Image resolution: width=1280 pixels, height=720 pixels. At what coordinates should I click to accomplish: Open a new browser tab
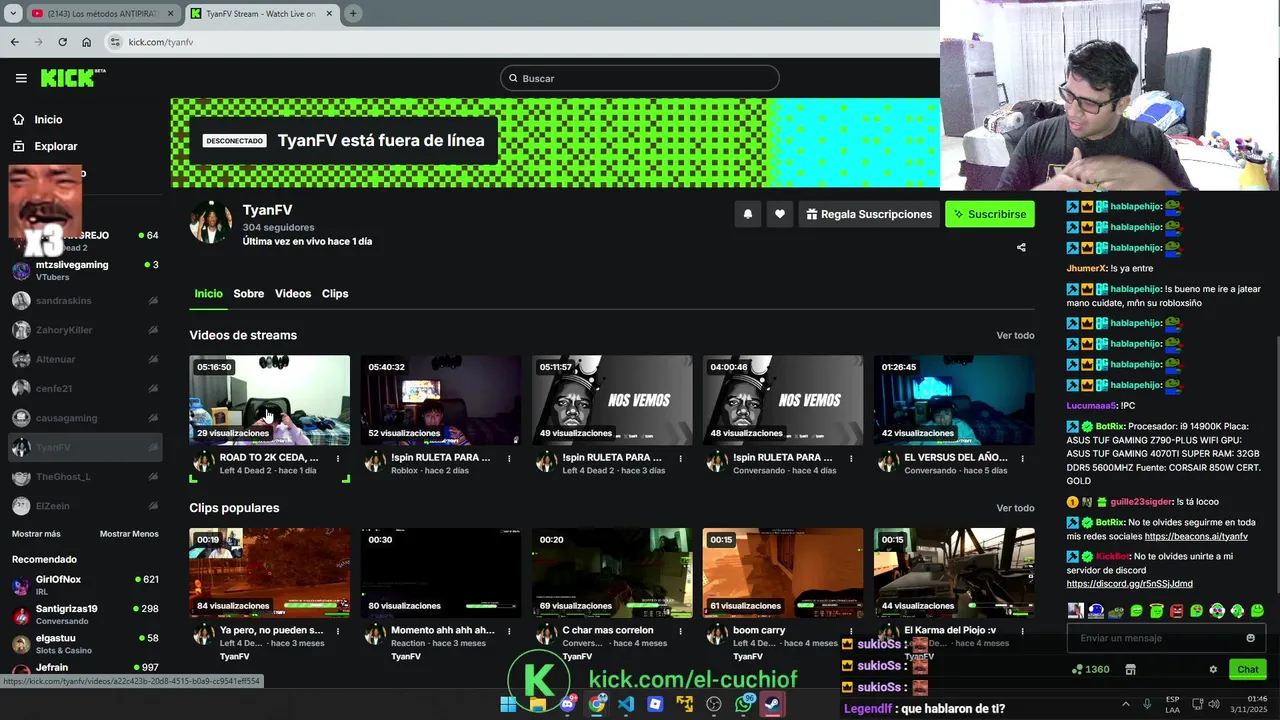(353, 13)
